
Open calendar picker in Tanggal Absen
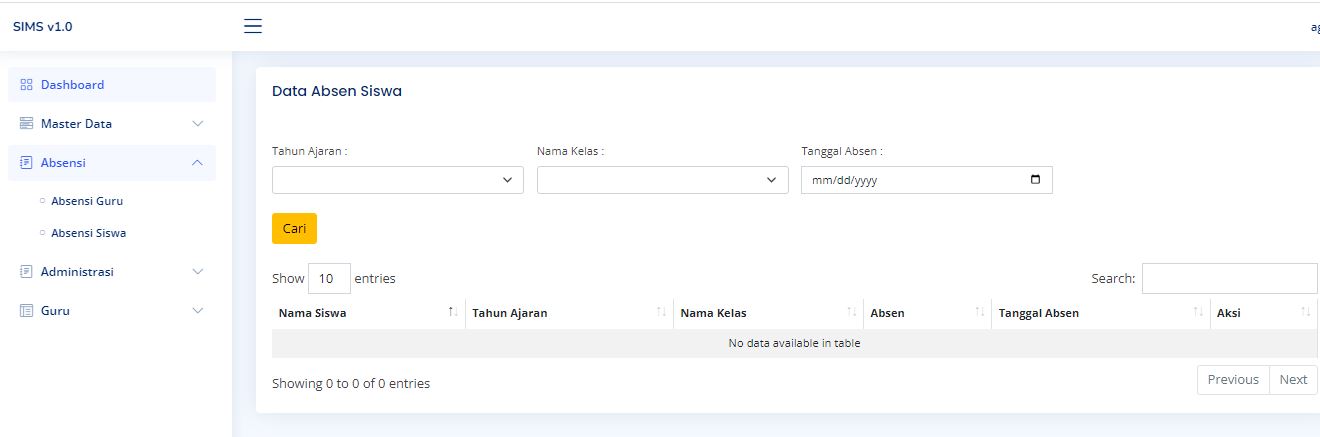pyautogui.click(x=1035, y=180)
